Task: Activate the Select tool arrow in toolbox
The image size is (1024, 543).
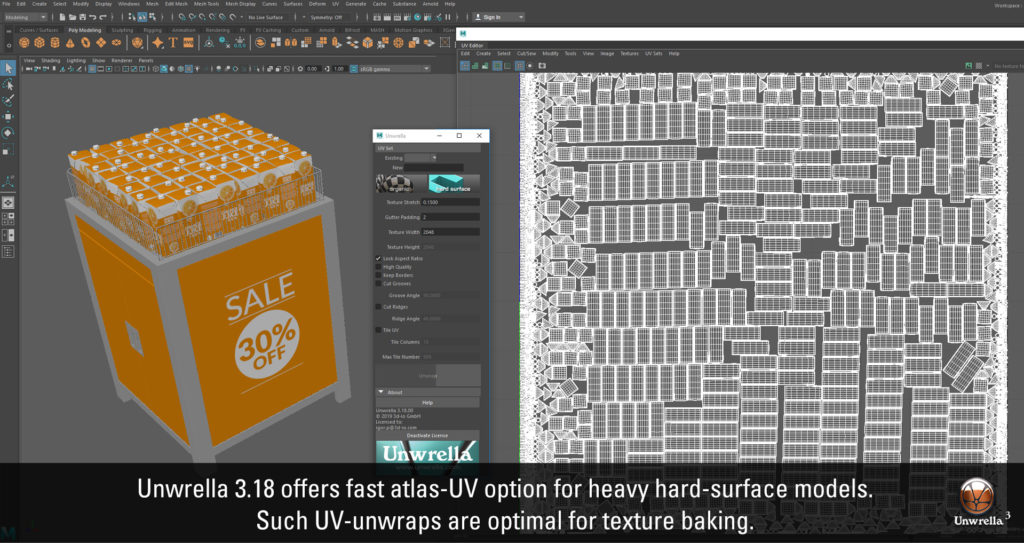Action: coord(8,68)
